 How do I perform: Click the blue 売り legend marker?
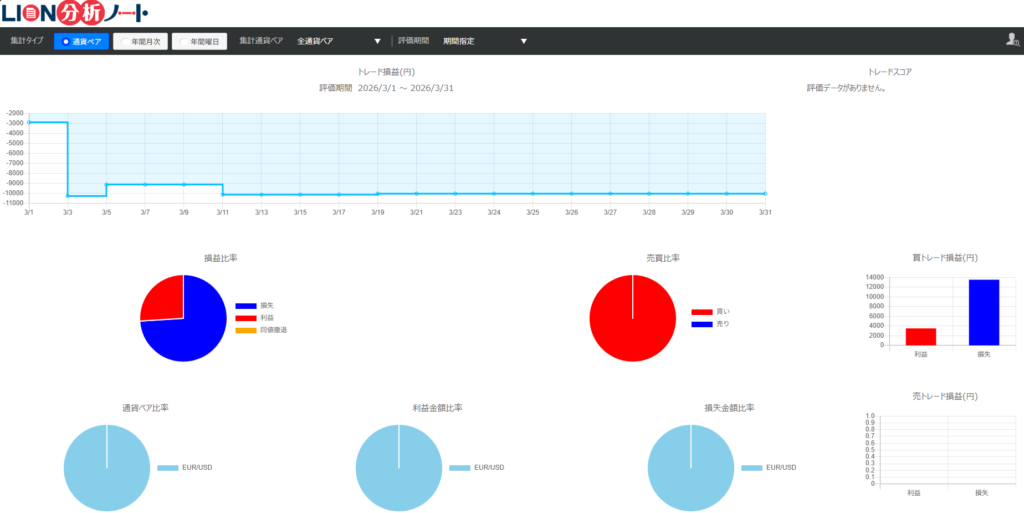coord(701,324)
